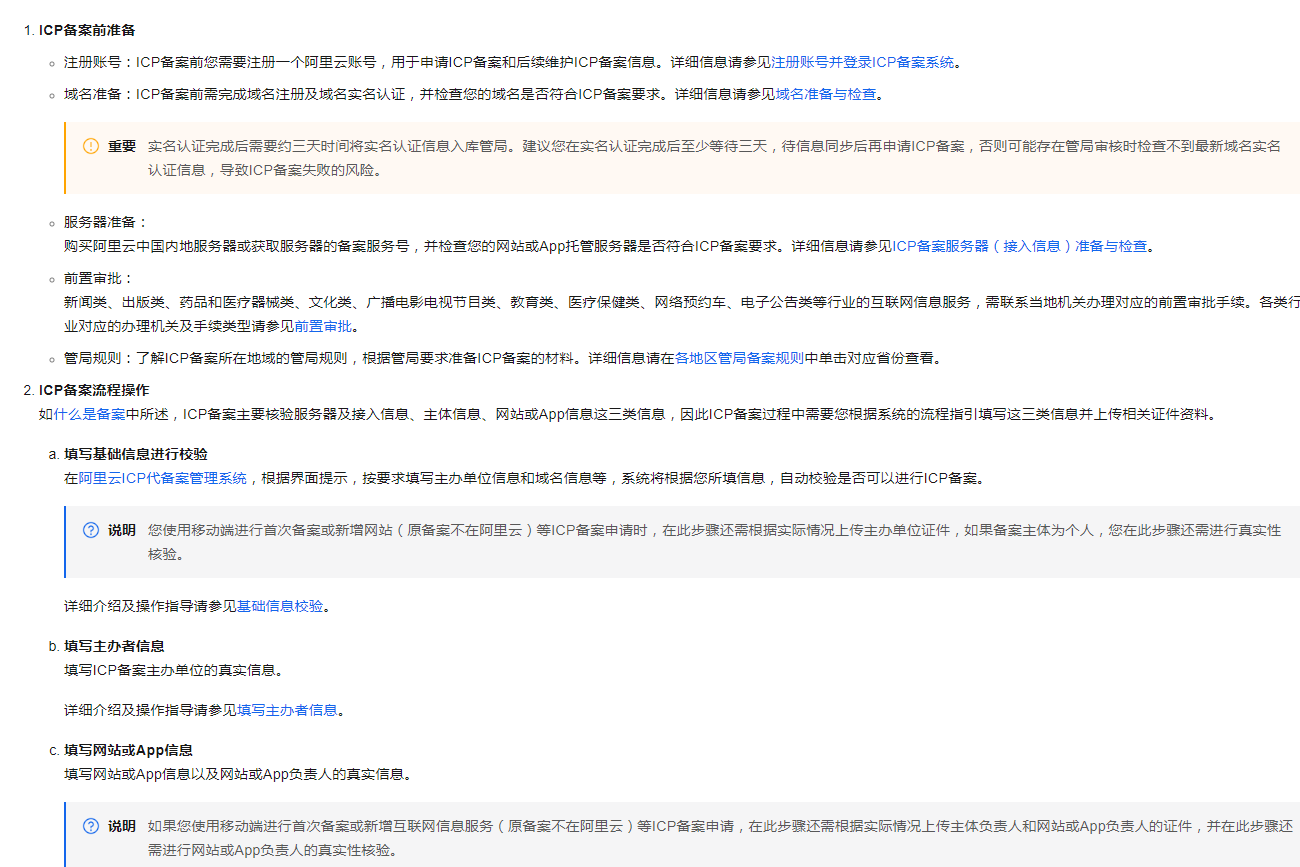Viewport: 1300px width, 867px height.
Task: Open the 各地区管局备案规则 link
Action: click(739, 358)
